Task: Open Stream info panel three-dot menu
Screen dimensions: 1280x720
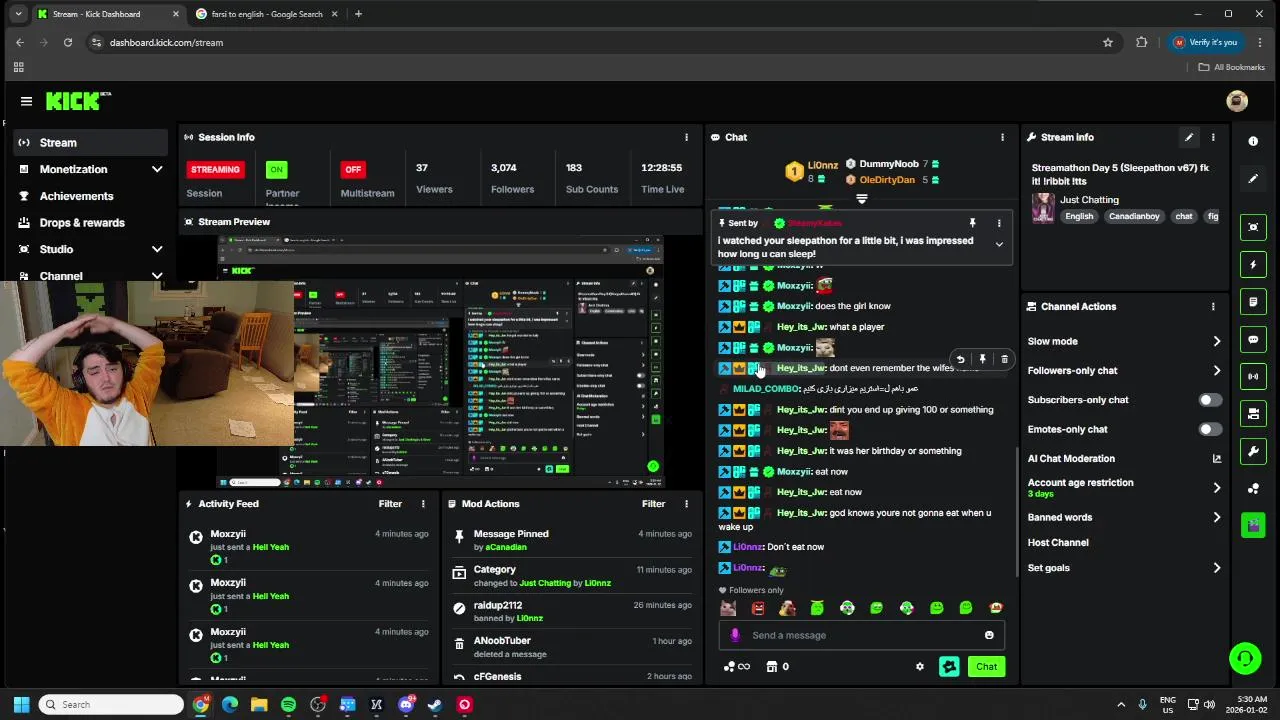Action: click(1213, 137)
